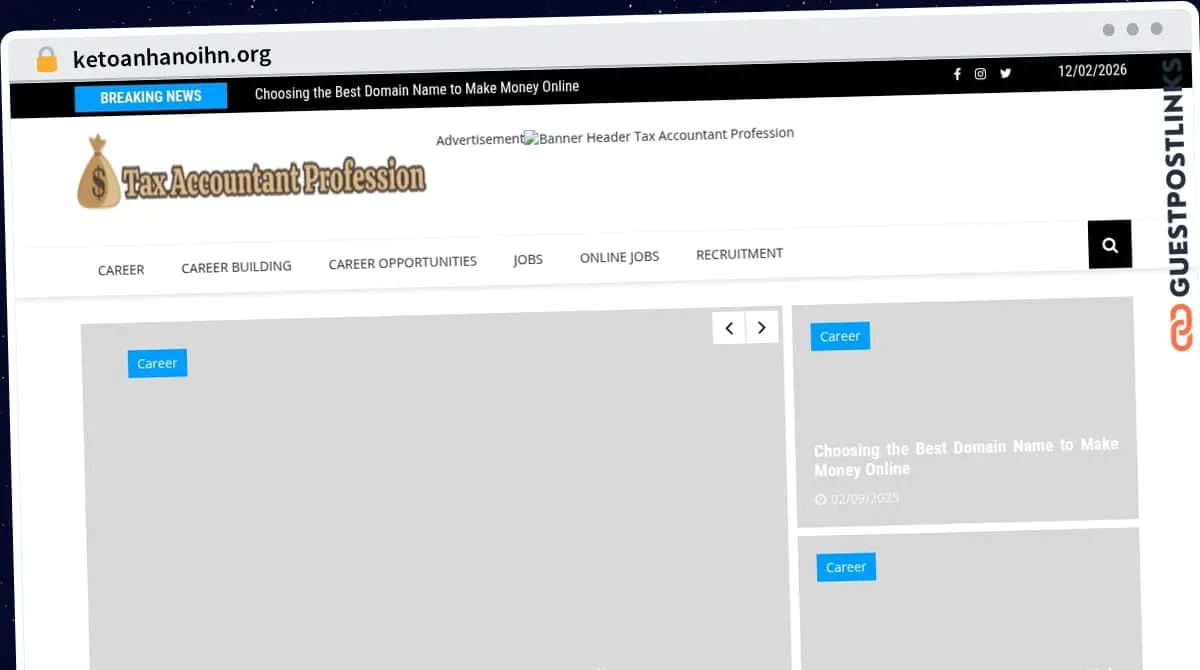Click the breaking news headline link
The width and height of the screenshot is (1200, 670).
pyautogui.click(x=416, y=88)
